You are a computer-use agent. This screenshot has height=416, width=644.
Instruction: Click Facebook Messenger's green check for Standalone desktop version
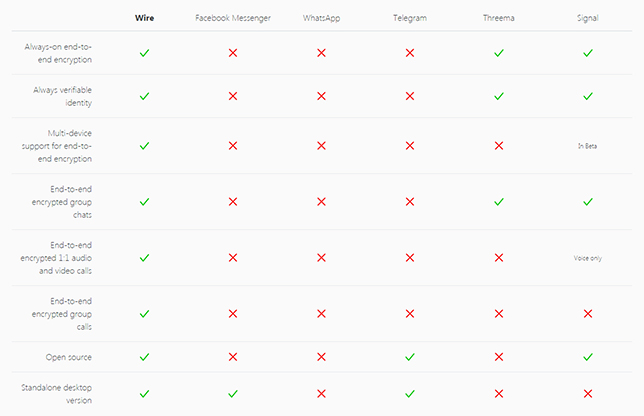(x=233, y=394)
